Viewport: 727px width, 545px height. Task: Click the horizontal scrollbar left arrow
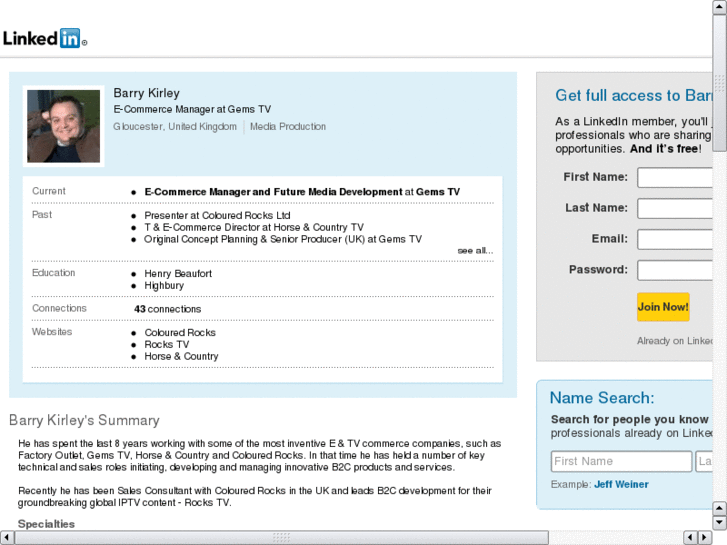[7, 538]
